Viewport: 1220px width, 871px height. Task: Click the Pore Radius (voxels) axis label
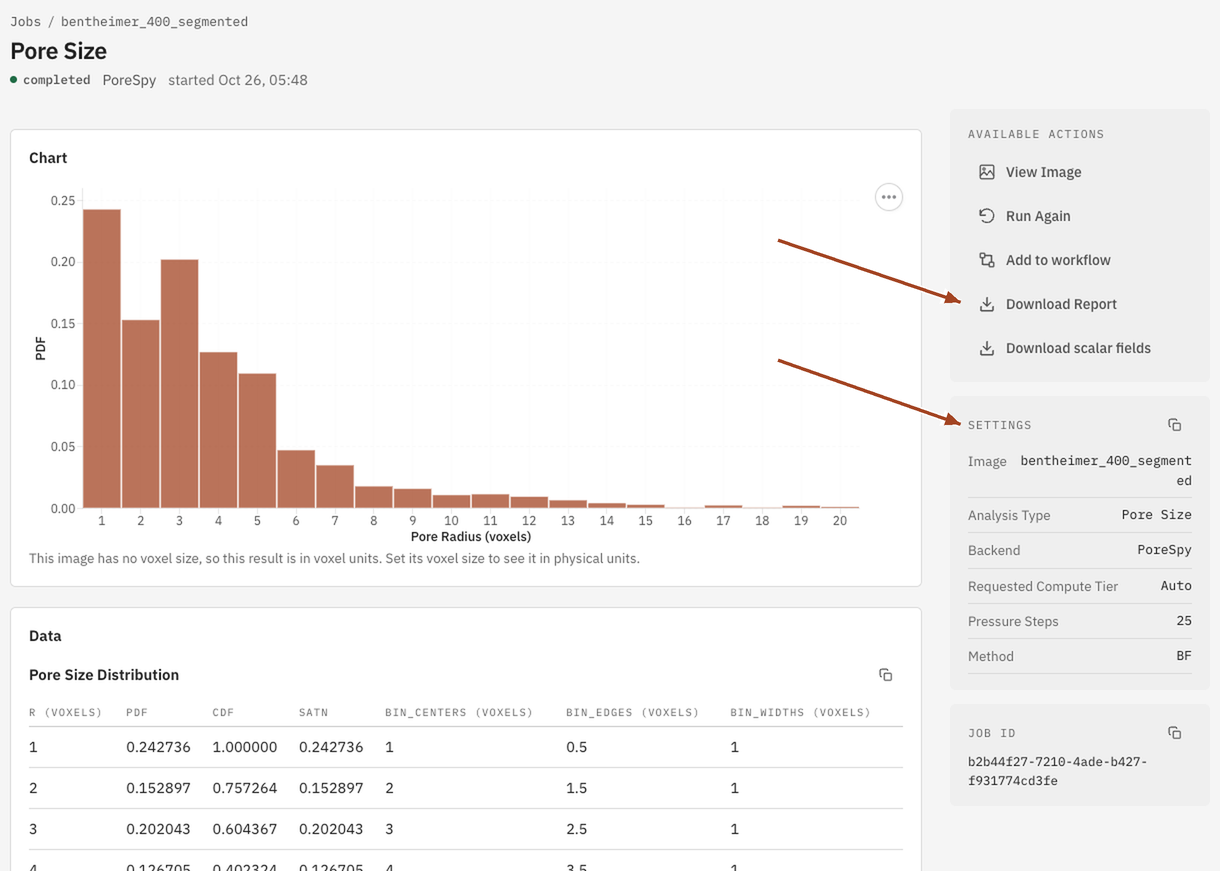(471, 537)
